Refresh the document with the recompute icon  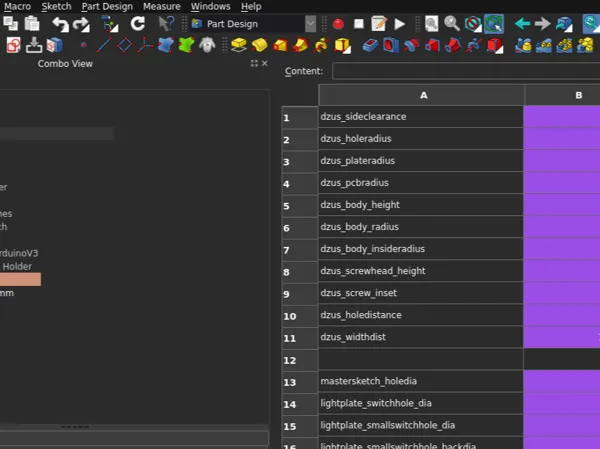pos(138,24)
